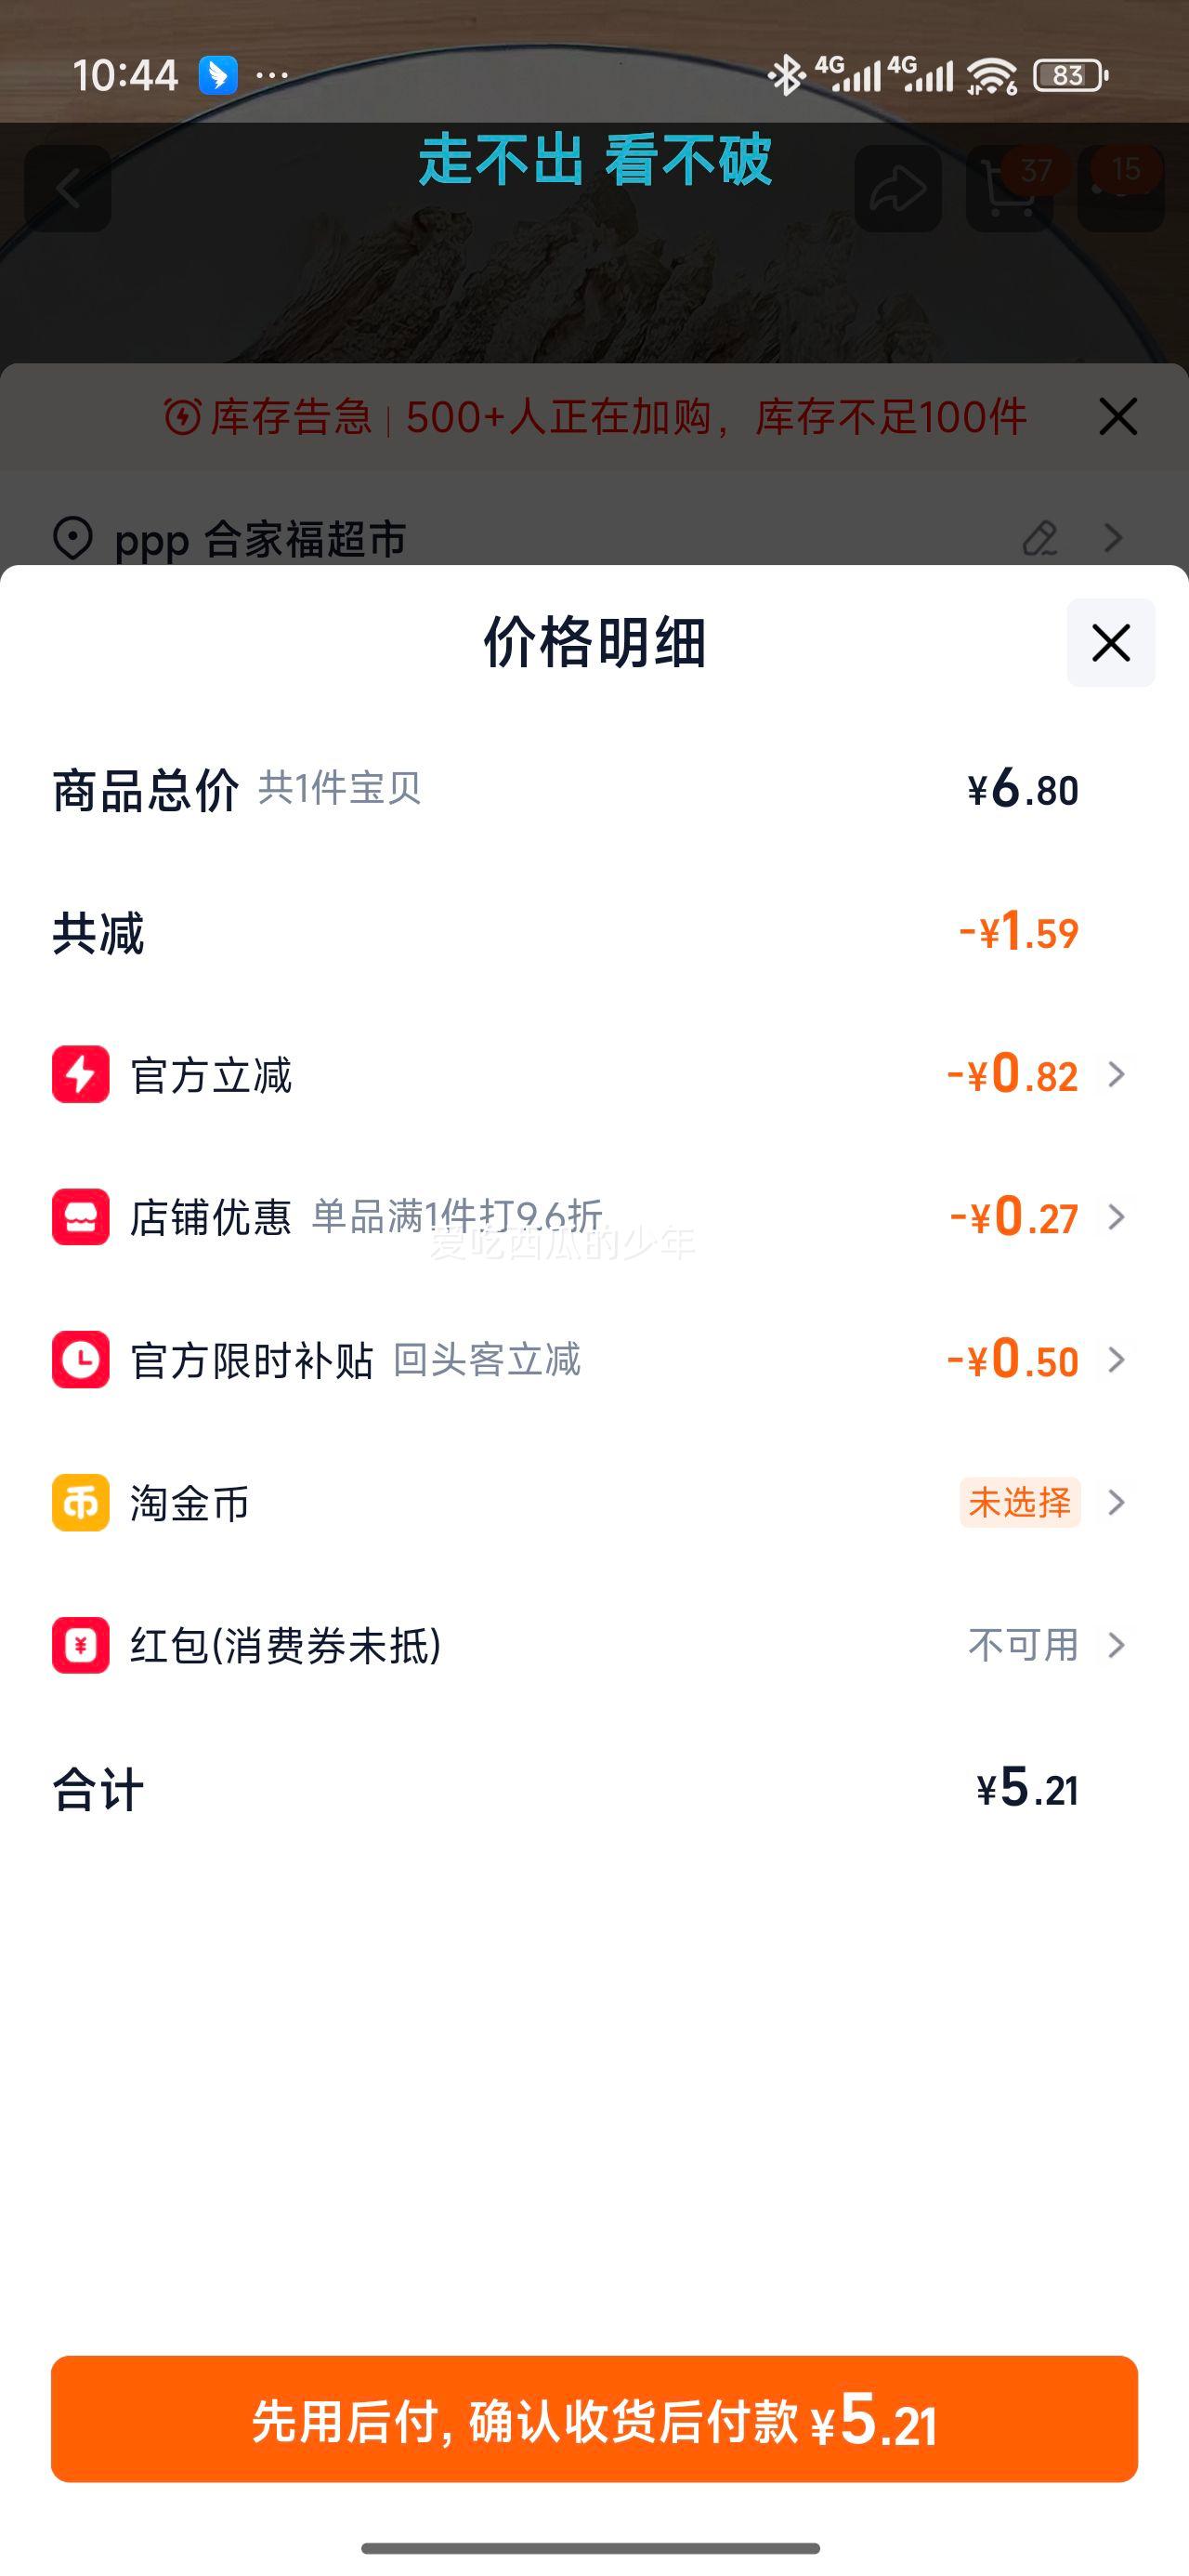The width and height of the screenshot is (1189, 2576).
Task: Tap the 官方立减 lightning icon
Action: pyautogui.click(x=81, y=1074)
